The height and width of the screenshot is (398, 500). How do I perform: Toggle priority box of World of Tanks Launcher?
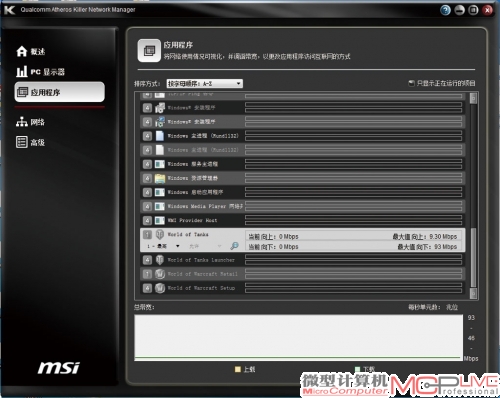coord(147,260)
